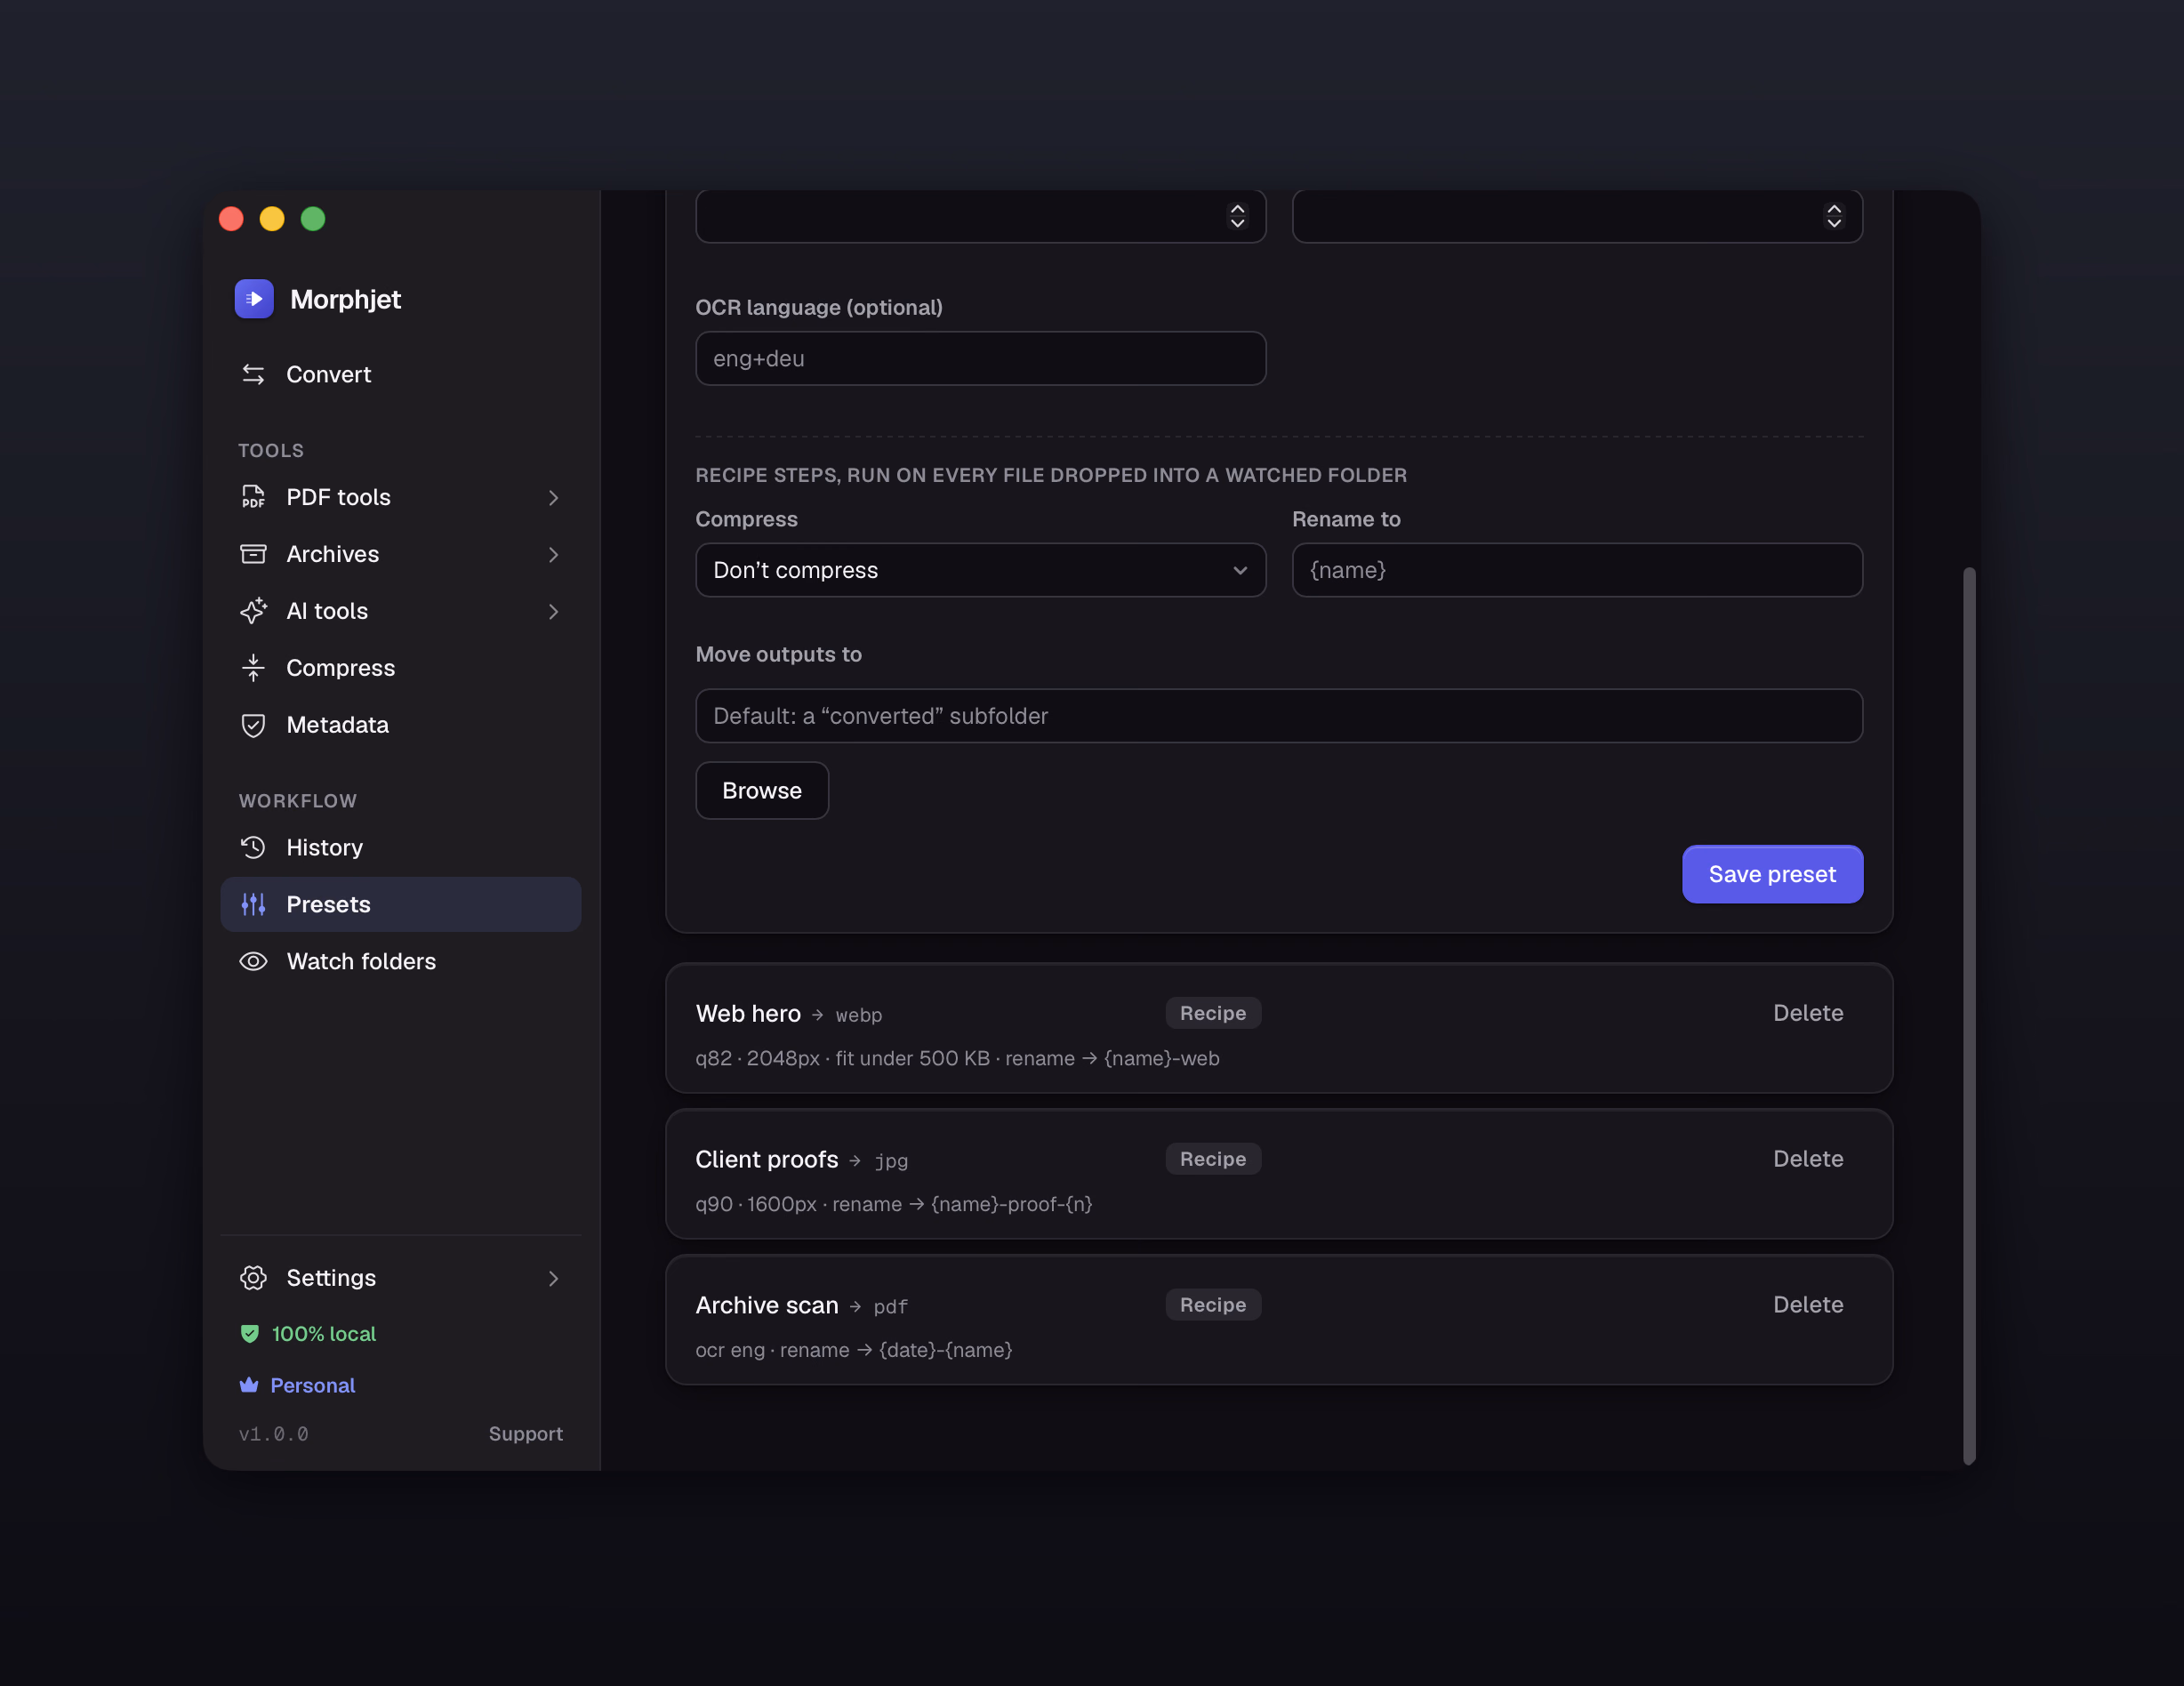Expand the AI tools submenu chevron
2184x1686 pixels.
click(553, 612)
